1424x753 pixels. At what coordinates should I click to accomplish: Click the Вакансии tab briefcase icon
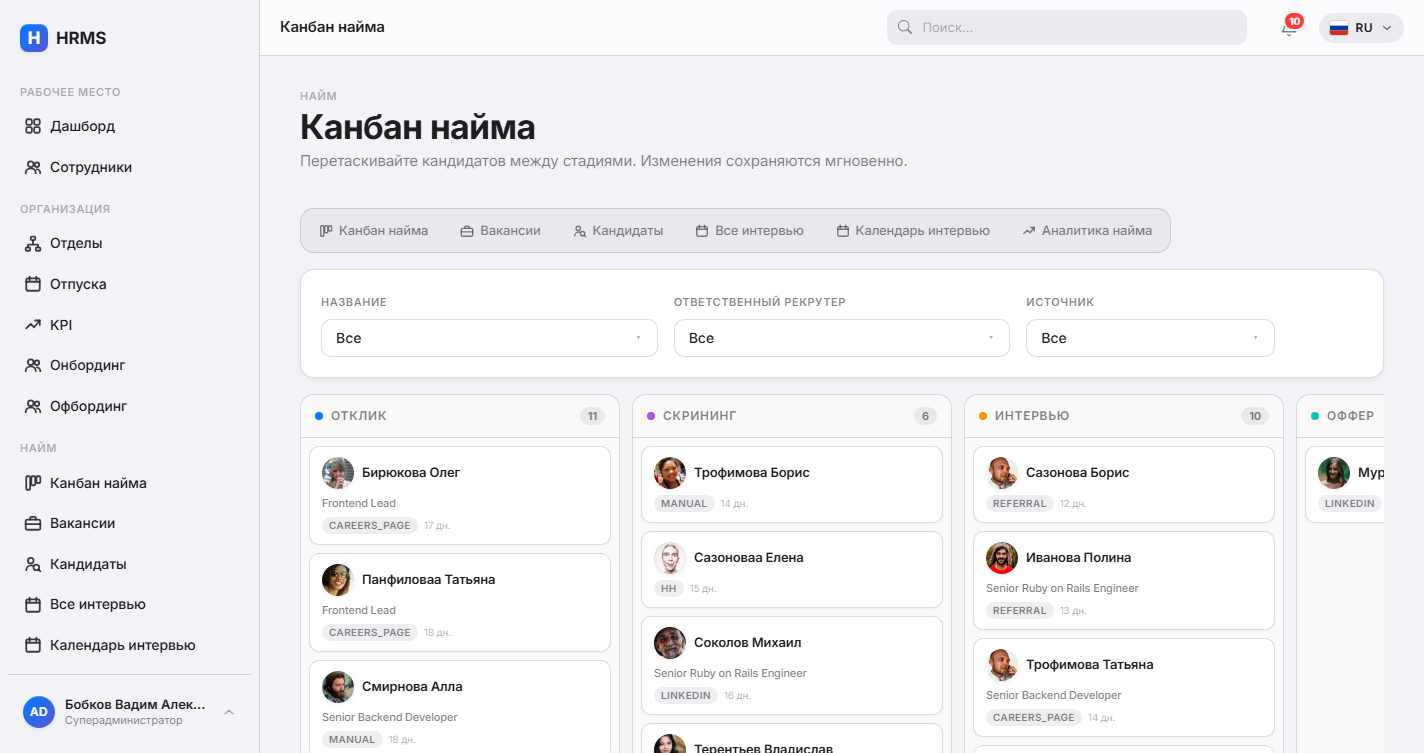coord(467,231)
